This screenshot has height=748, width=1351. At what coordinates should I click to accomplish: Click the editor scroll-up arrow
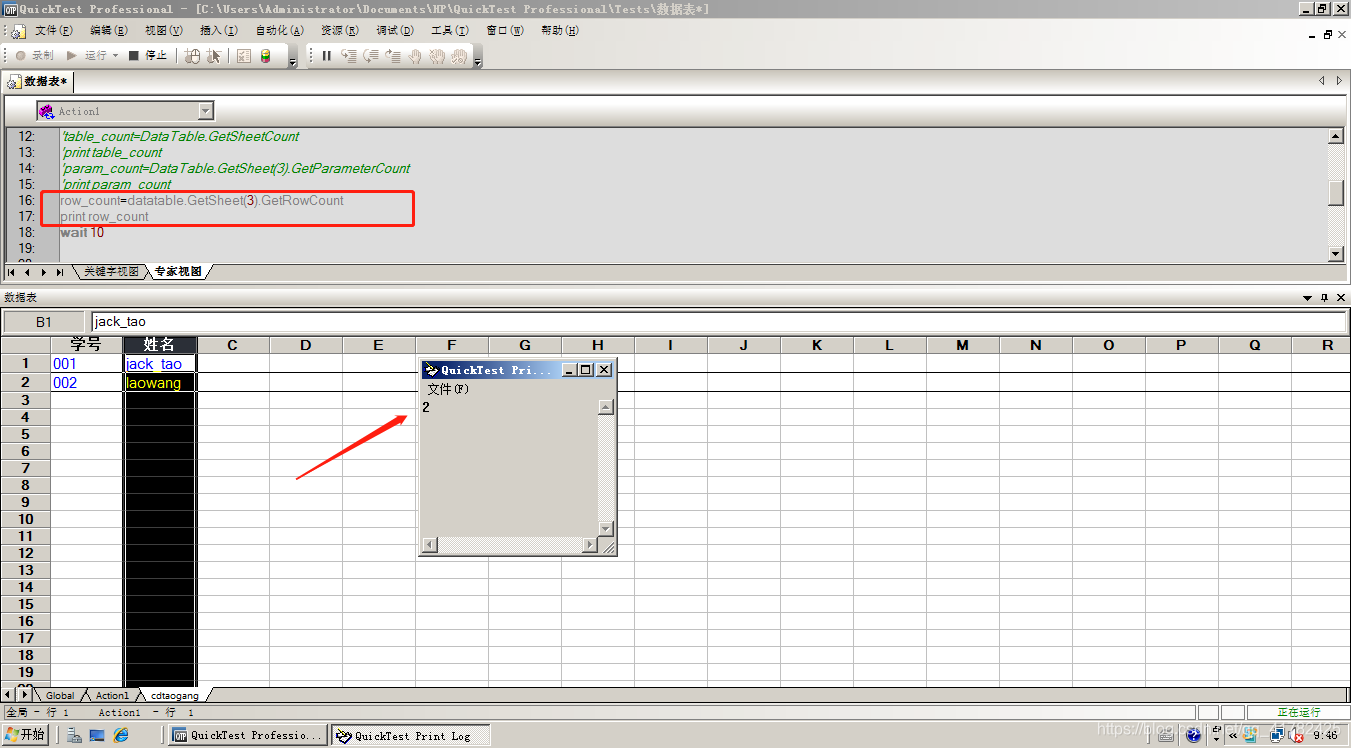(x=1336, y=136)
